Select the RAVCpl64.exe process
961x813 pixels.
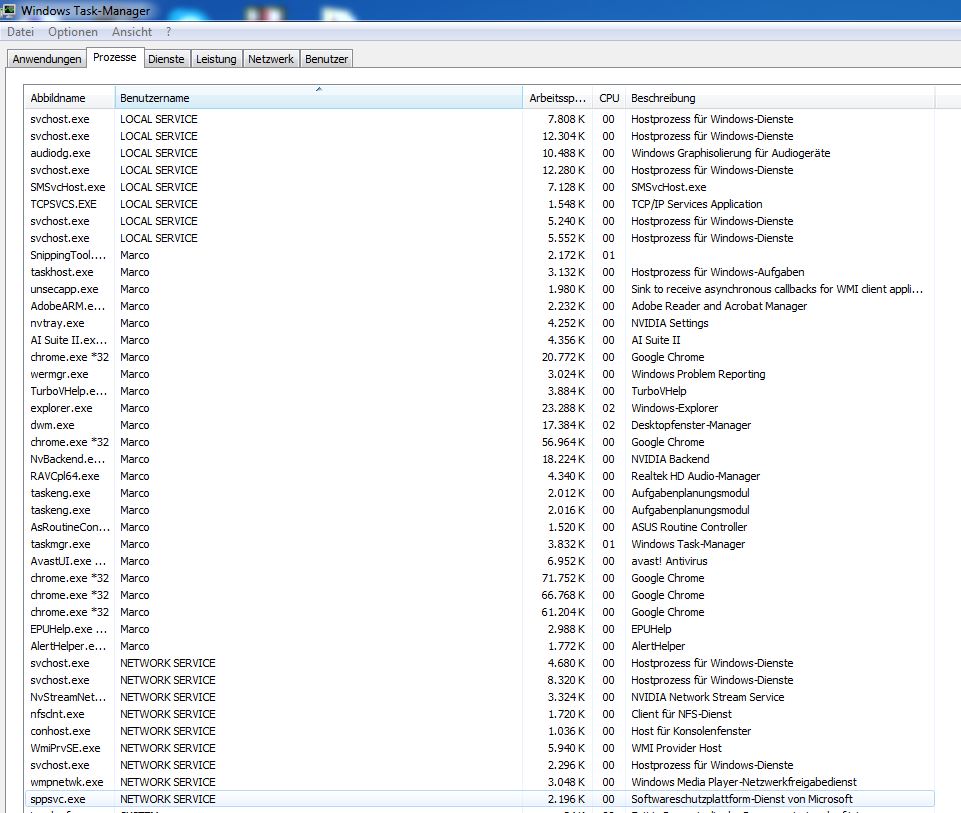coord(480,476)
